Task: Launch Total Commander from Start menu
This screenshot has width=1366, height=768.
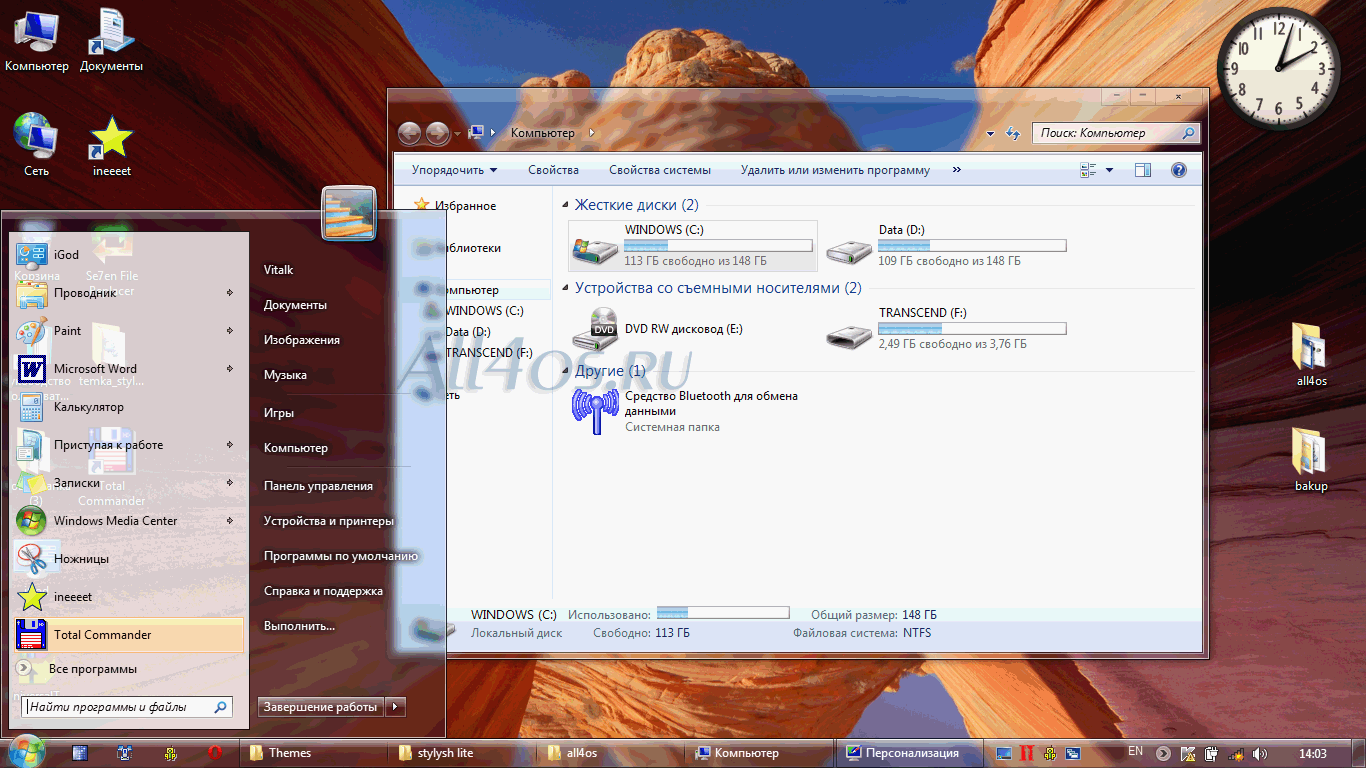Action: tap(128, 635)
